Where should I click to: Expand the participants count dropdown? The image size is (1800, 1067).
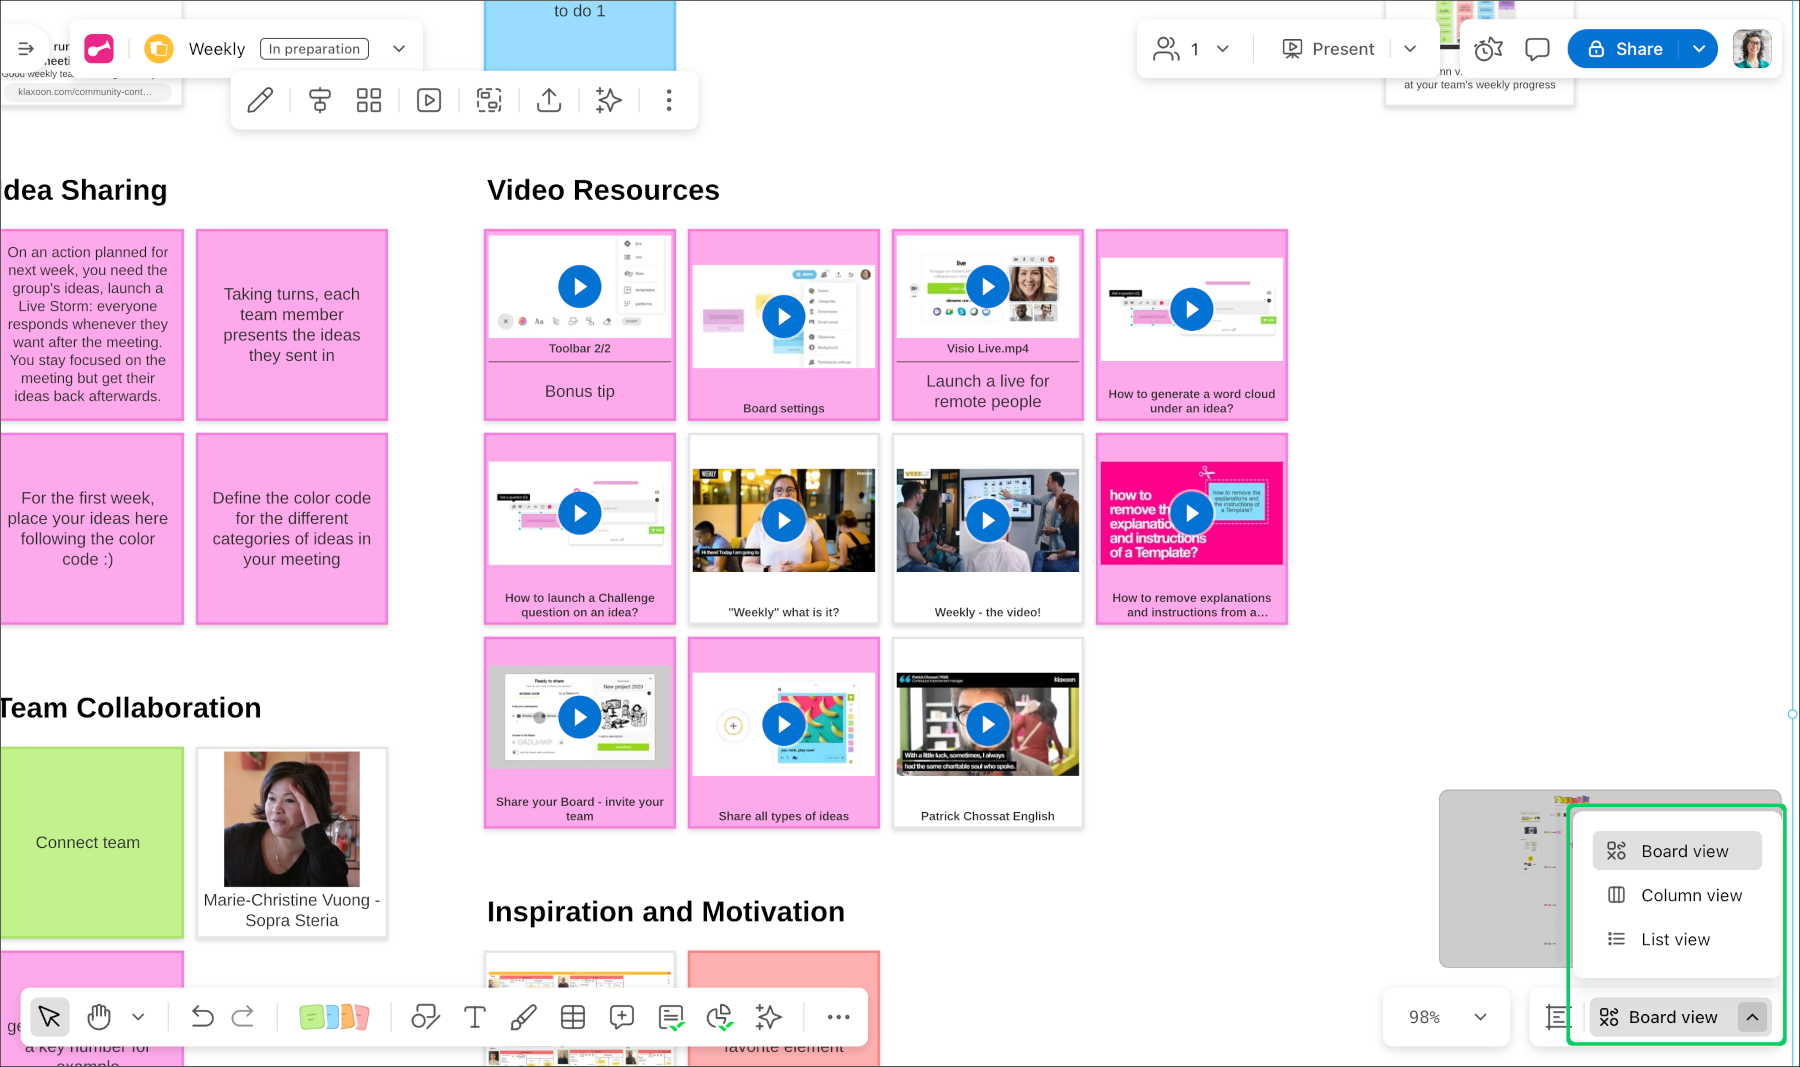[1222, 49]
